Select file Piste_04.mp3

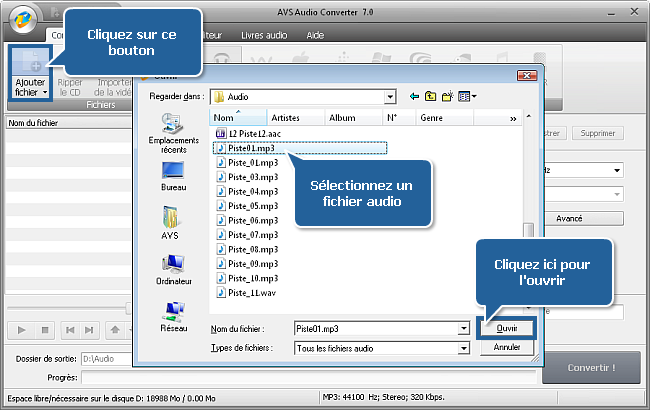[247, 192]
